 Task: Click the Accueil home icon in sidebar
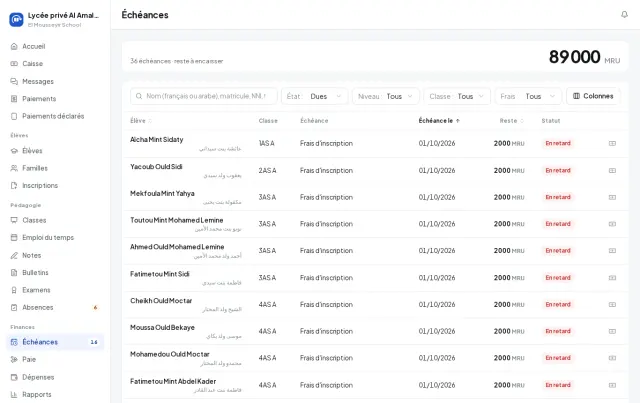coord(14,46)
